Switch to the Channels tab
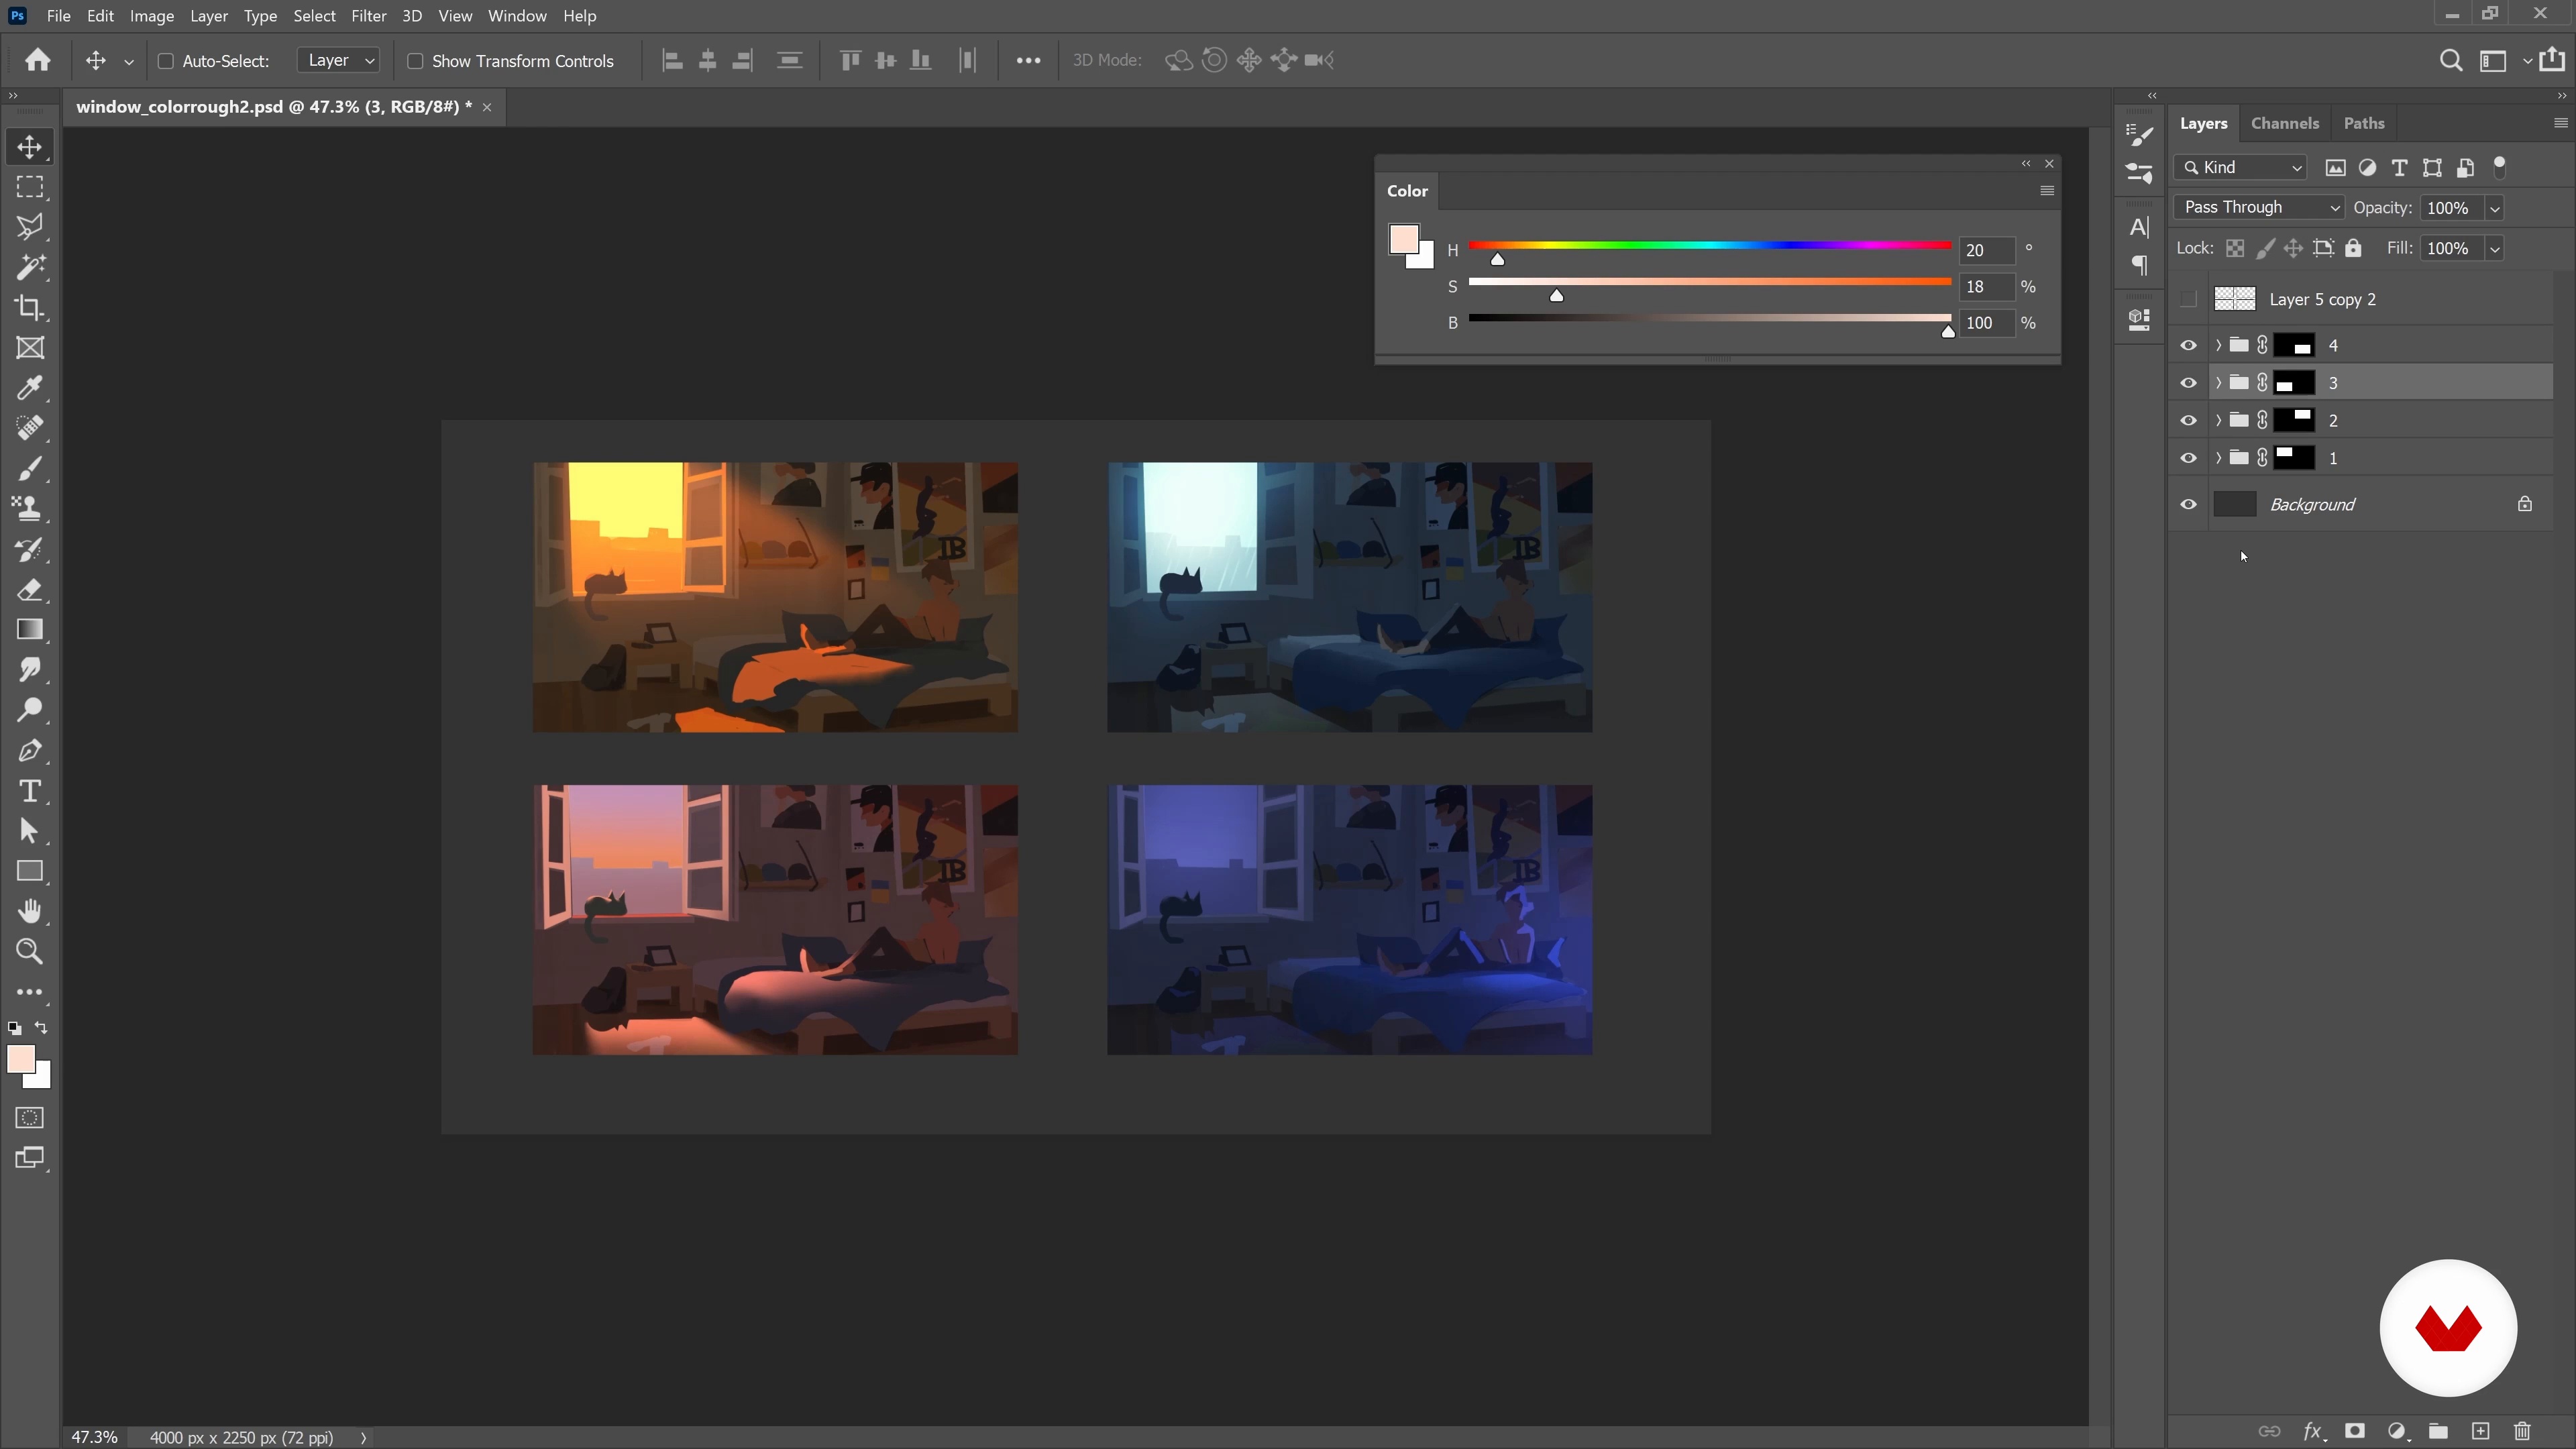Image resolution: width=2576 pixels, height=1449 pixels. click(2284, 124)
